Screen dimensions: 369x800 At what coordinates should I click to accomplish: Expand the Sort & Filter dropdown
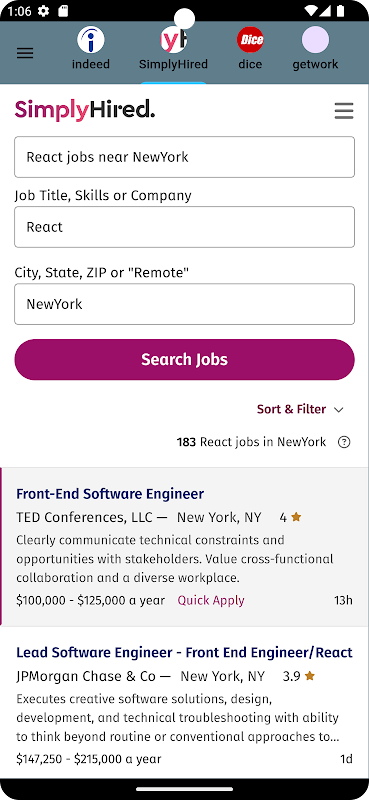click(300, 409)
